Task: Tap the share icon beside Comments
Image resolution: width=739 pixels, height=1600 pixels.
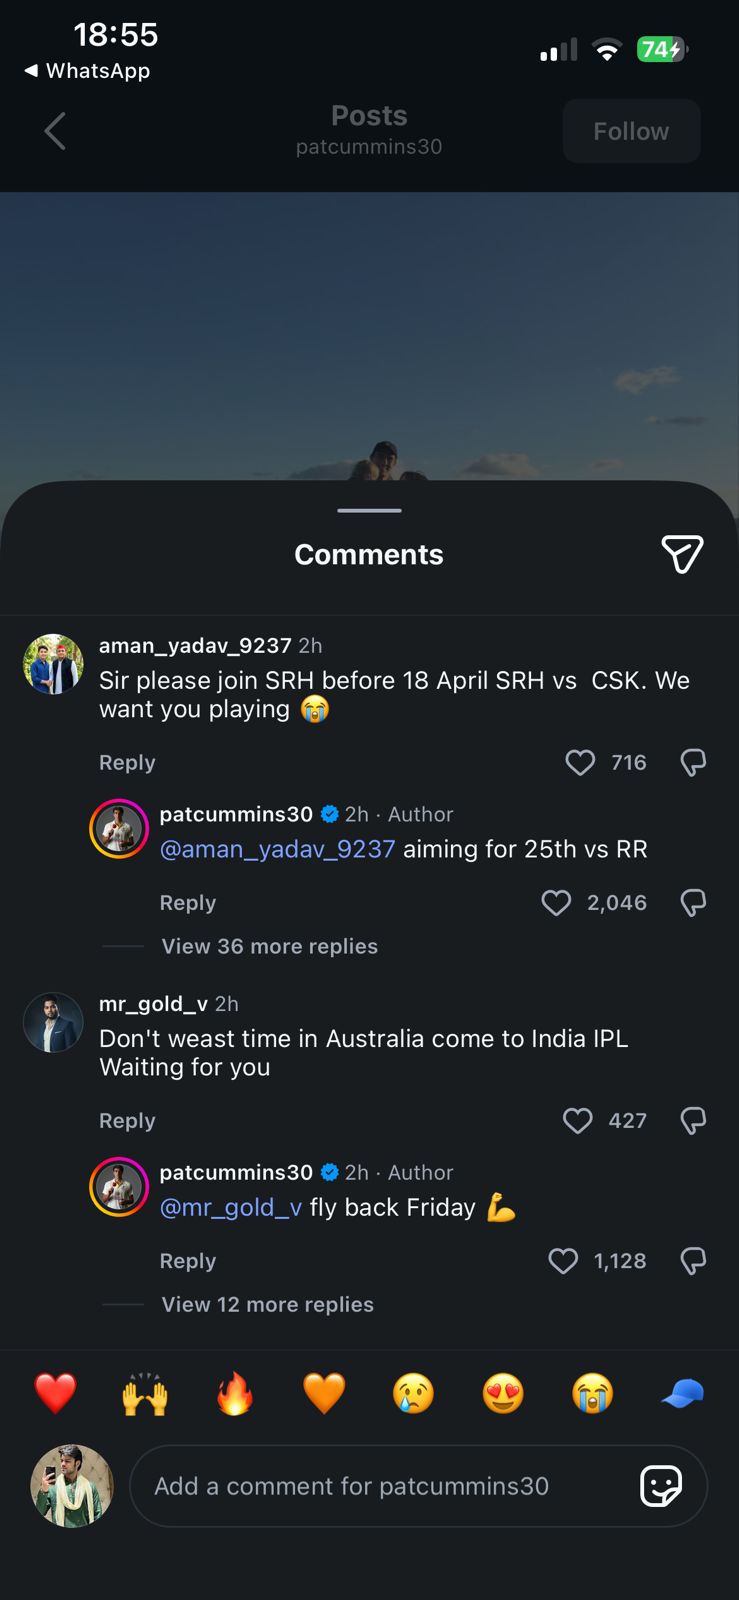Action: [x=682, y=554]
